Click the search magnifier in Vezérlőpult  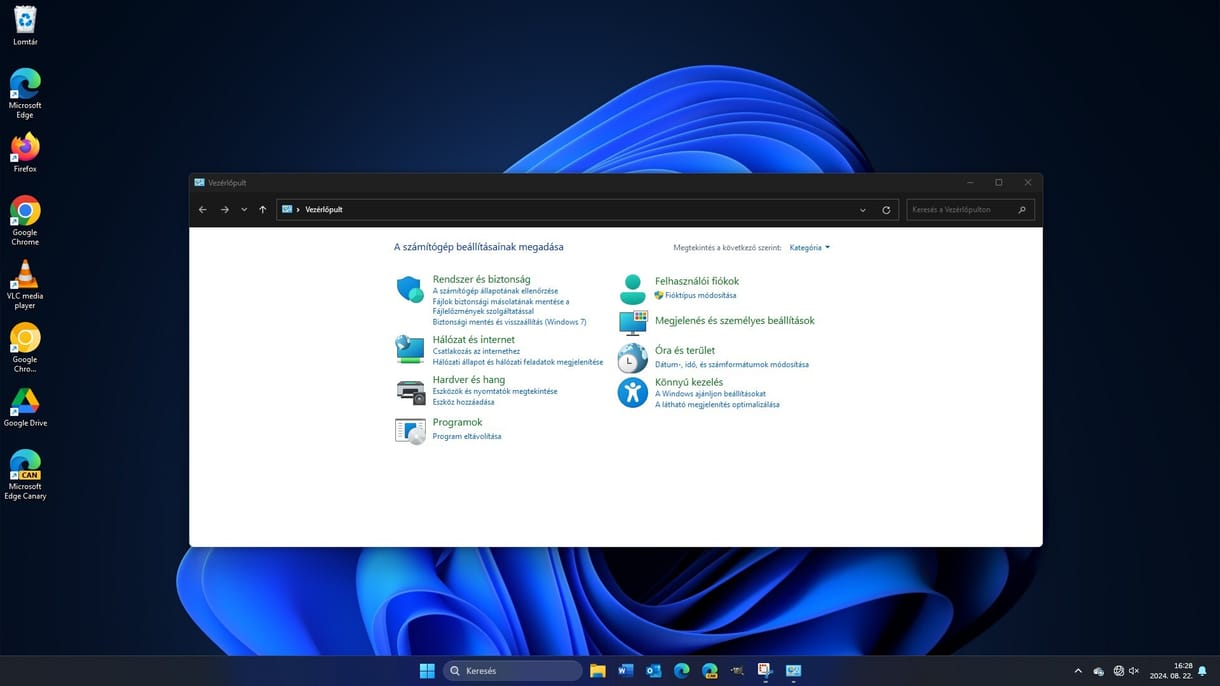tap(1022, 210)
